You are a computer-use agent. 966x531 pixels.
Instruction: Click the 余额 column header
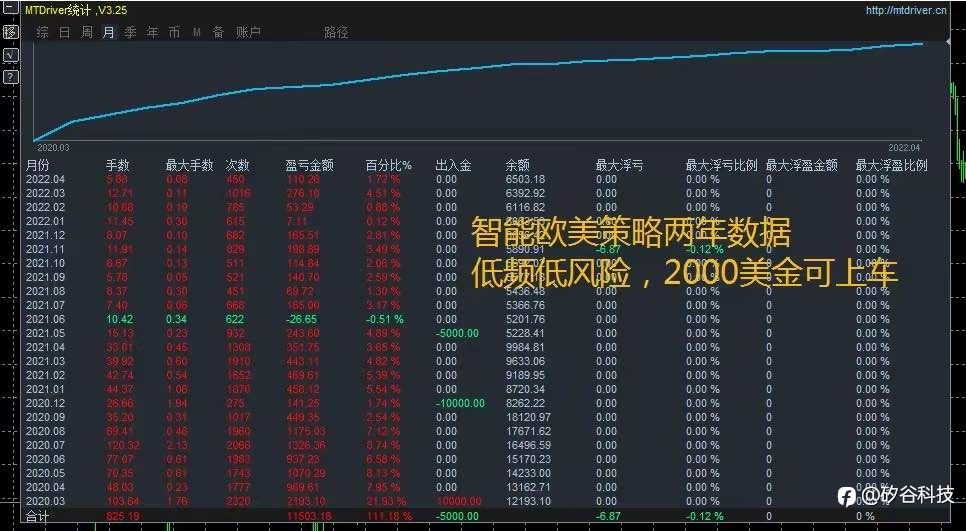518,165
